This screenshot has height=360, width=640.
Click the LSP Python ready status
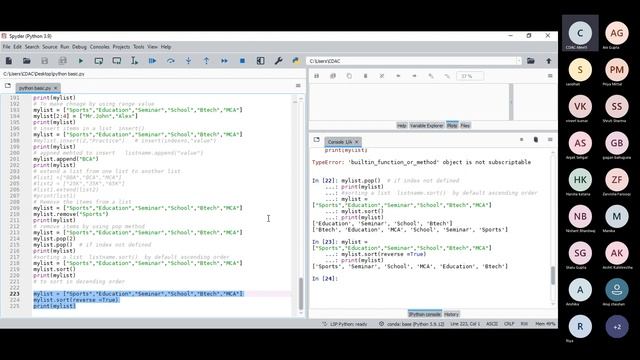345,324
